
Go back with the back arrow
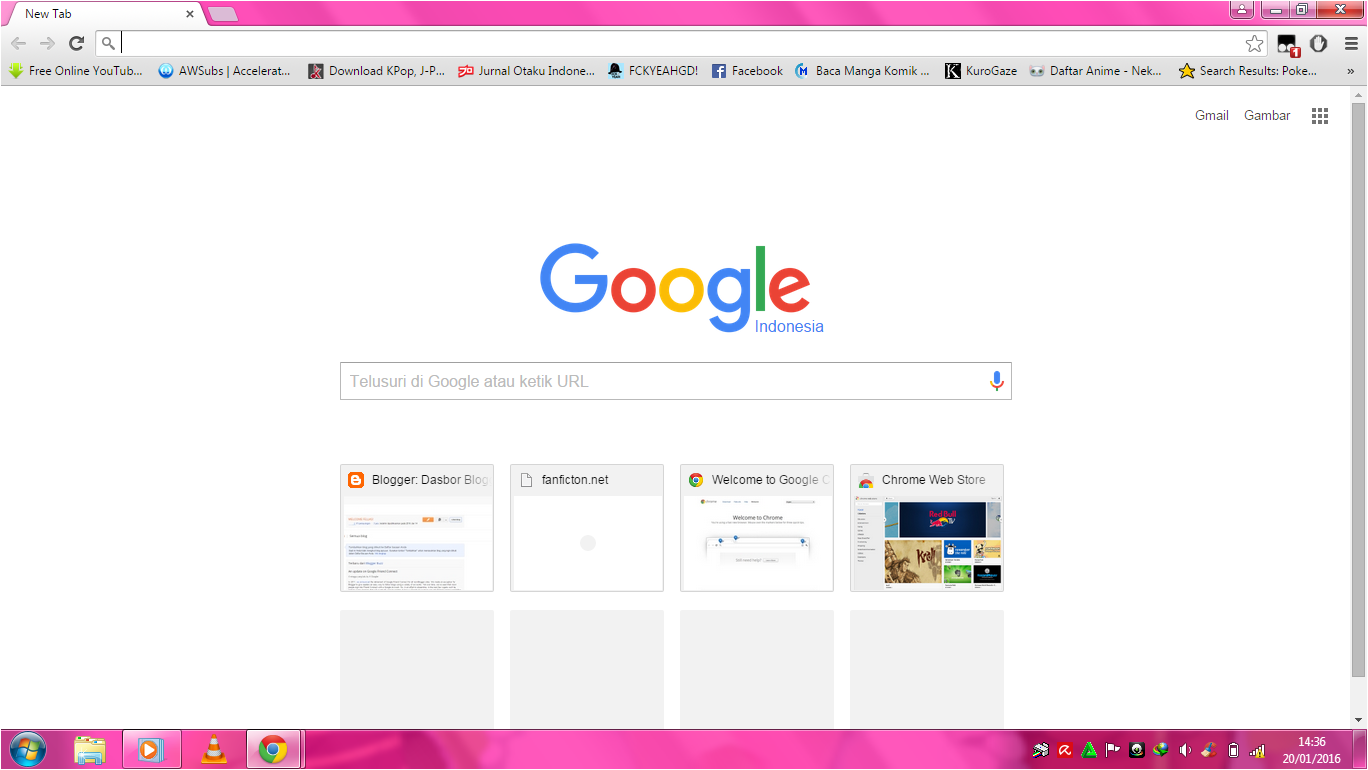click(18, 43)
